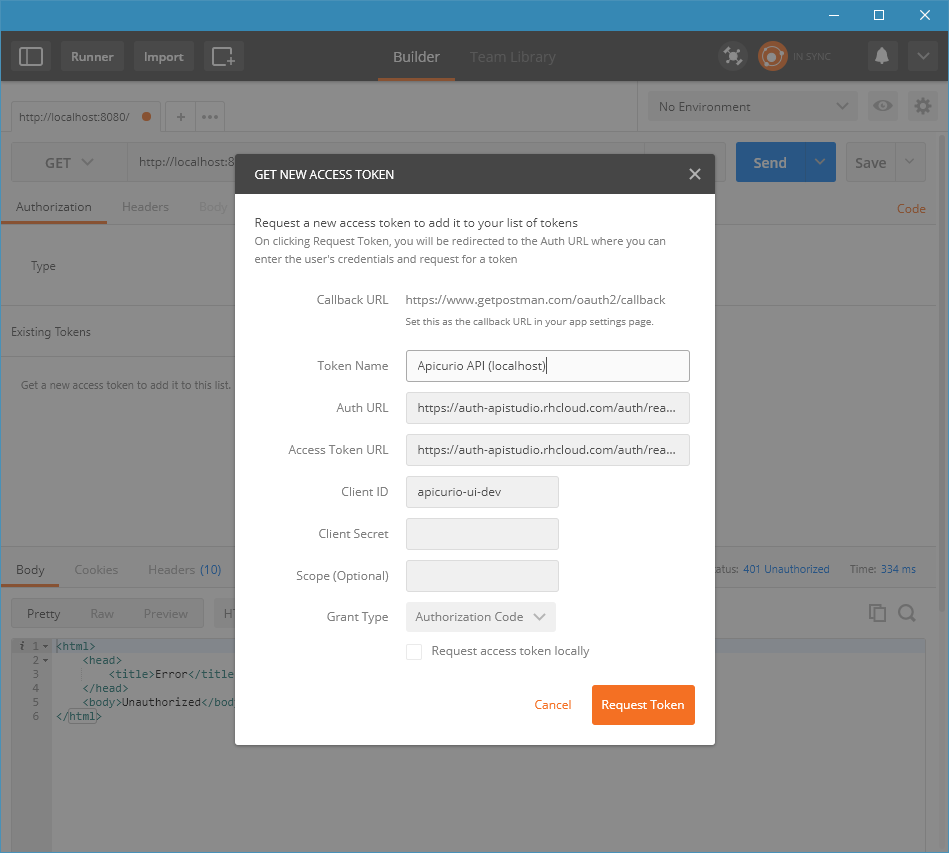Enable Request access token locally checkbox
Viewport: 949px width, 853px height.
[x=414, y=652]
